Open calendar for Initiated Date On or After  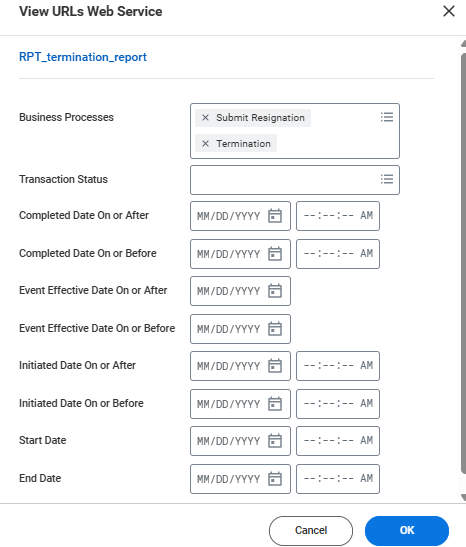275,366
